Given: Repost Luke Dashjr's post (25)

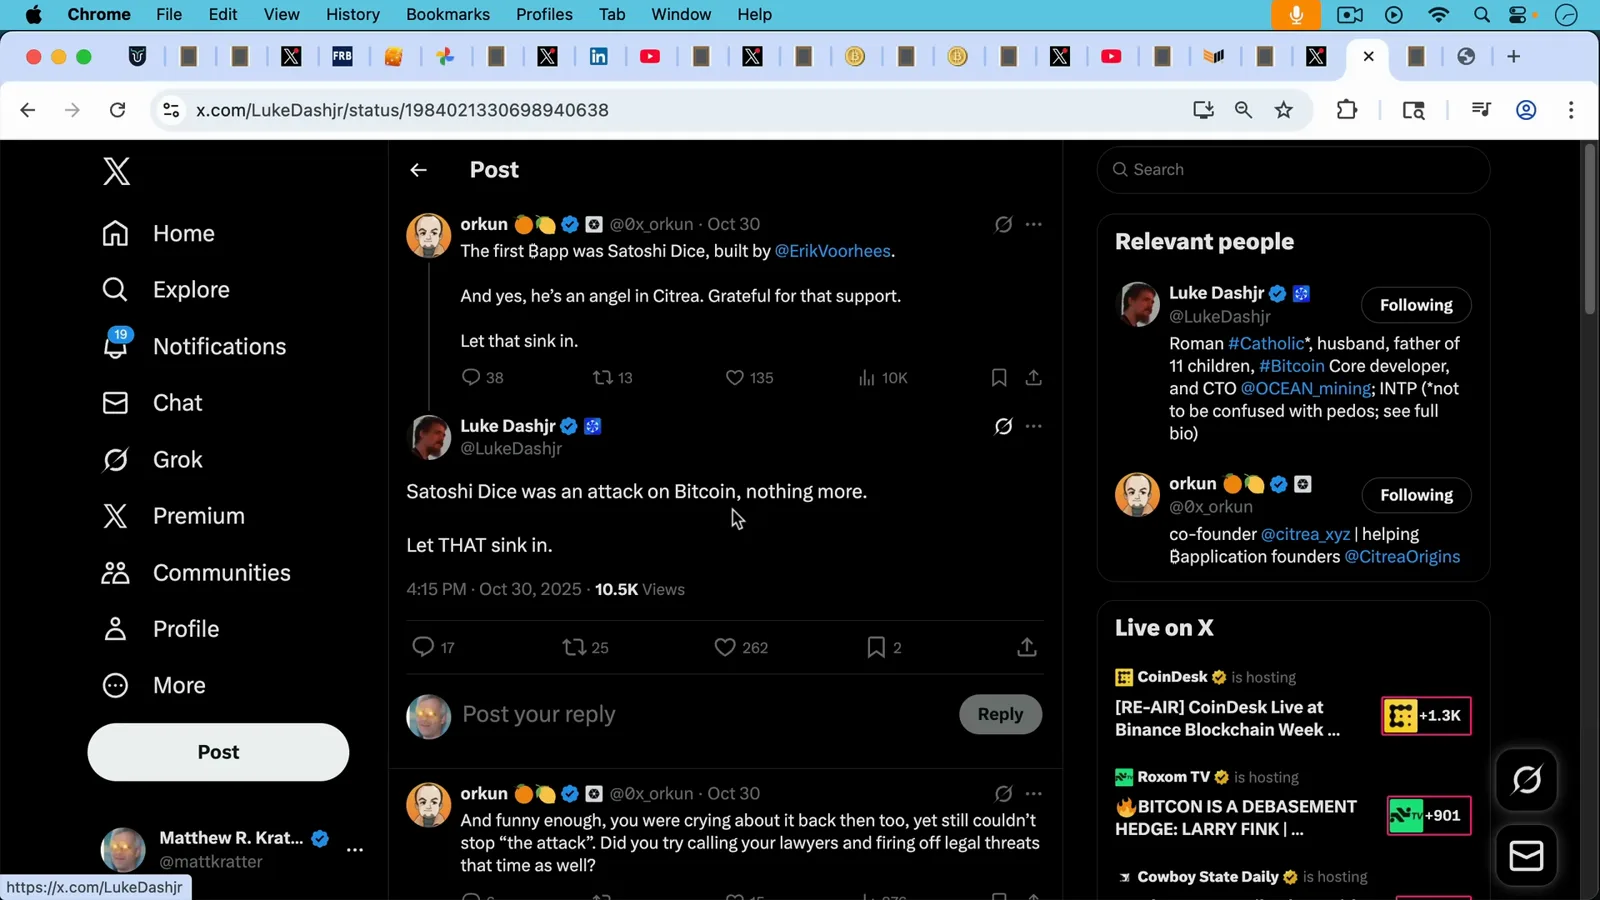Looking at the screenshot, I should [586, 647].
